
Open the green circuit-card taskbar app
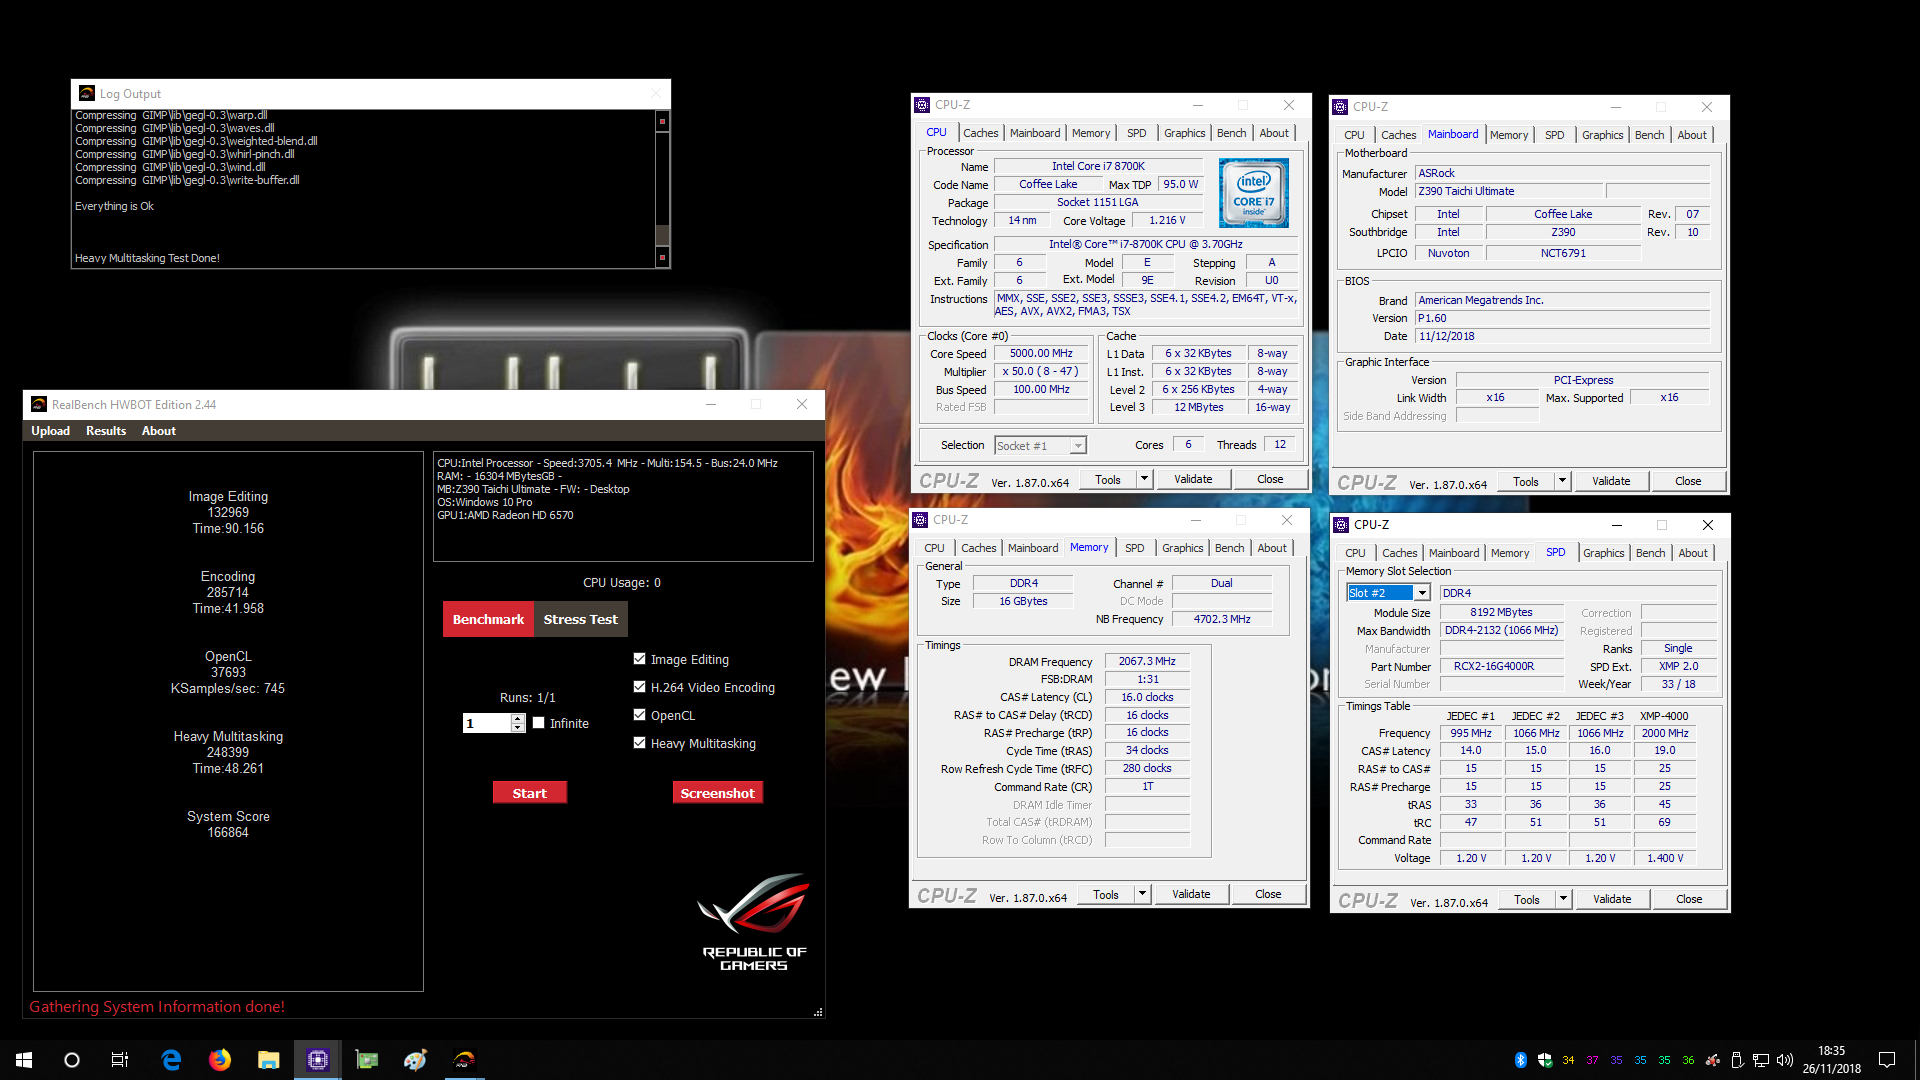(x=367, y=1060)
